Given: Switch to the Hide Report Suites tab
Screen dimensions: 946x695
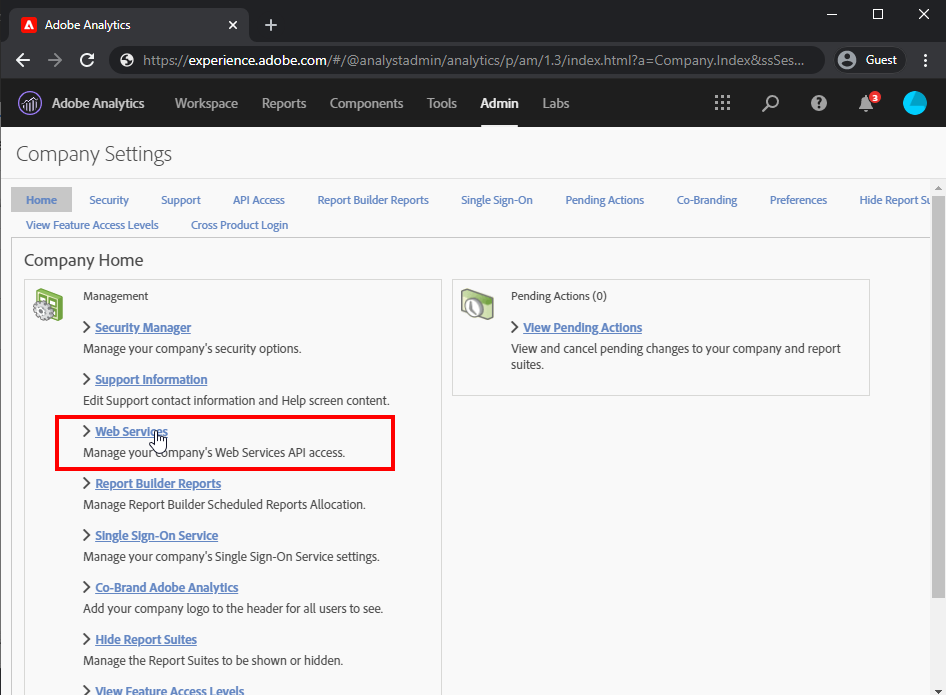Looking at the screenshot, I should 895,200.
